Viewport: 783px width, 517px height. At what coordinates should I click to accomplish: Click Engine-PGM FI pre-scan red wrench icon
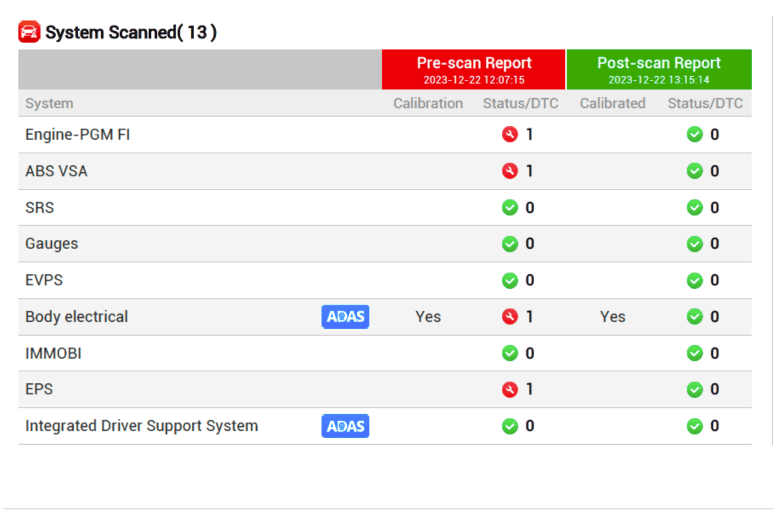[x=510, y=134]
